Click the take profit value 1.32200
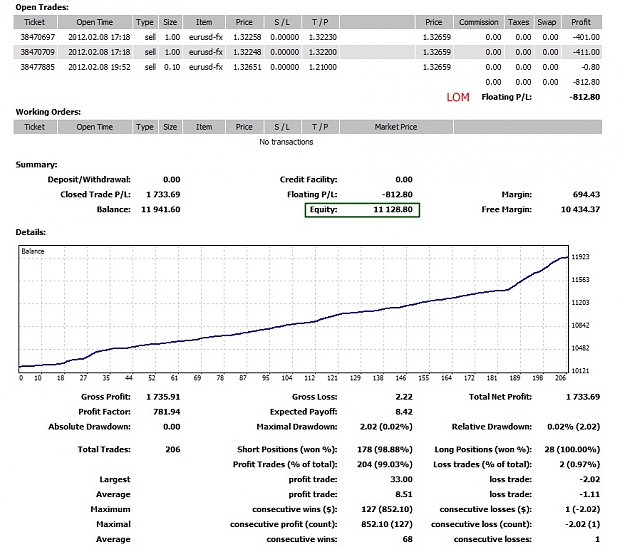625x547 pixels. pyautogui.click(x=323, y=52)
